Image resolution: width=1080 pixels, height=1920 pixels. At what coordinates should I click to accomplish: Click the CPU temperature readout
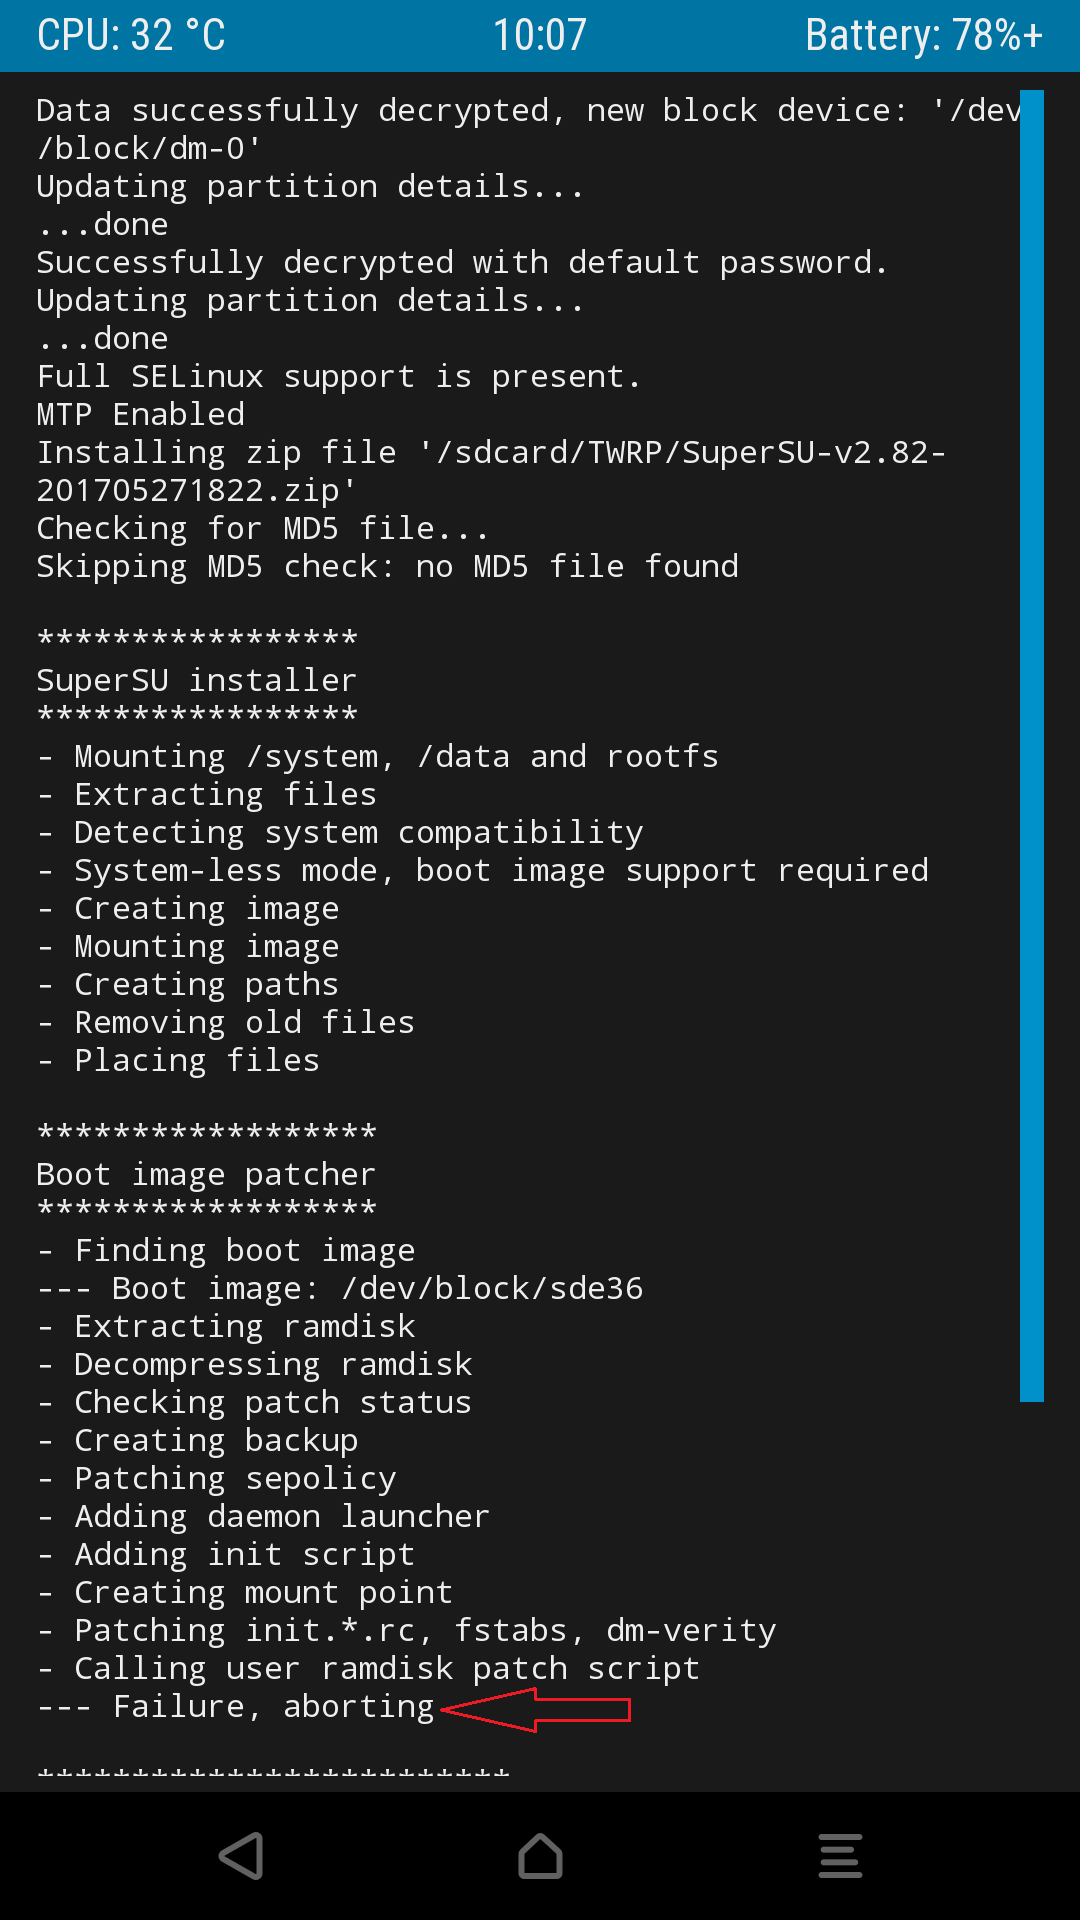(131, 35)
